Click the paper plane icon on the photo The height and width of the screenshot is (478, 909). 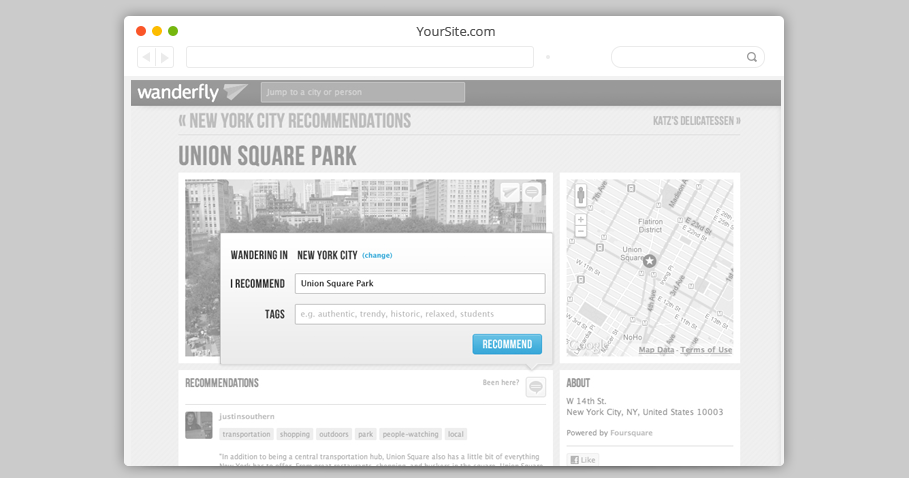(x=510, y=192)
